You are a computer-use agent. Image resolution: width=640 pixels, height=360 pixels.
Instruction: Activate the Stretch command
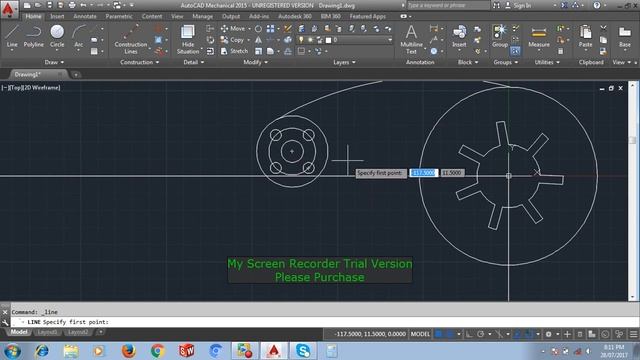tap(234, 51)
